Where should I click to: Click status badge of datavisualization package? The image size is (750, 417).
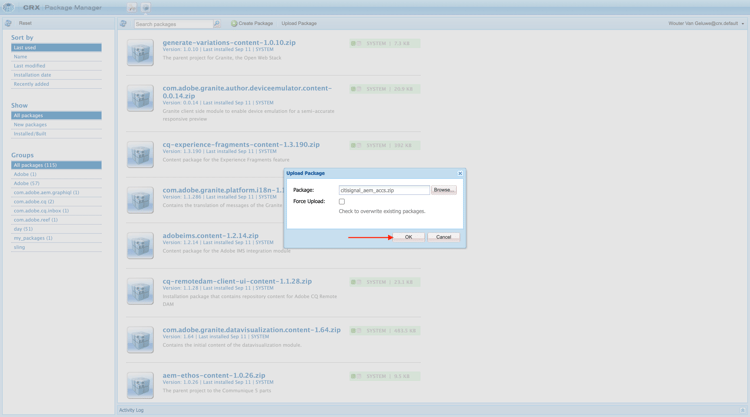[x=385, y=330]
